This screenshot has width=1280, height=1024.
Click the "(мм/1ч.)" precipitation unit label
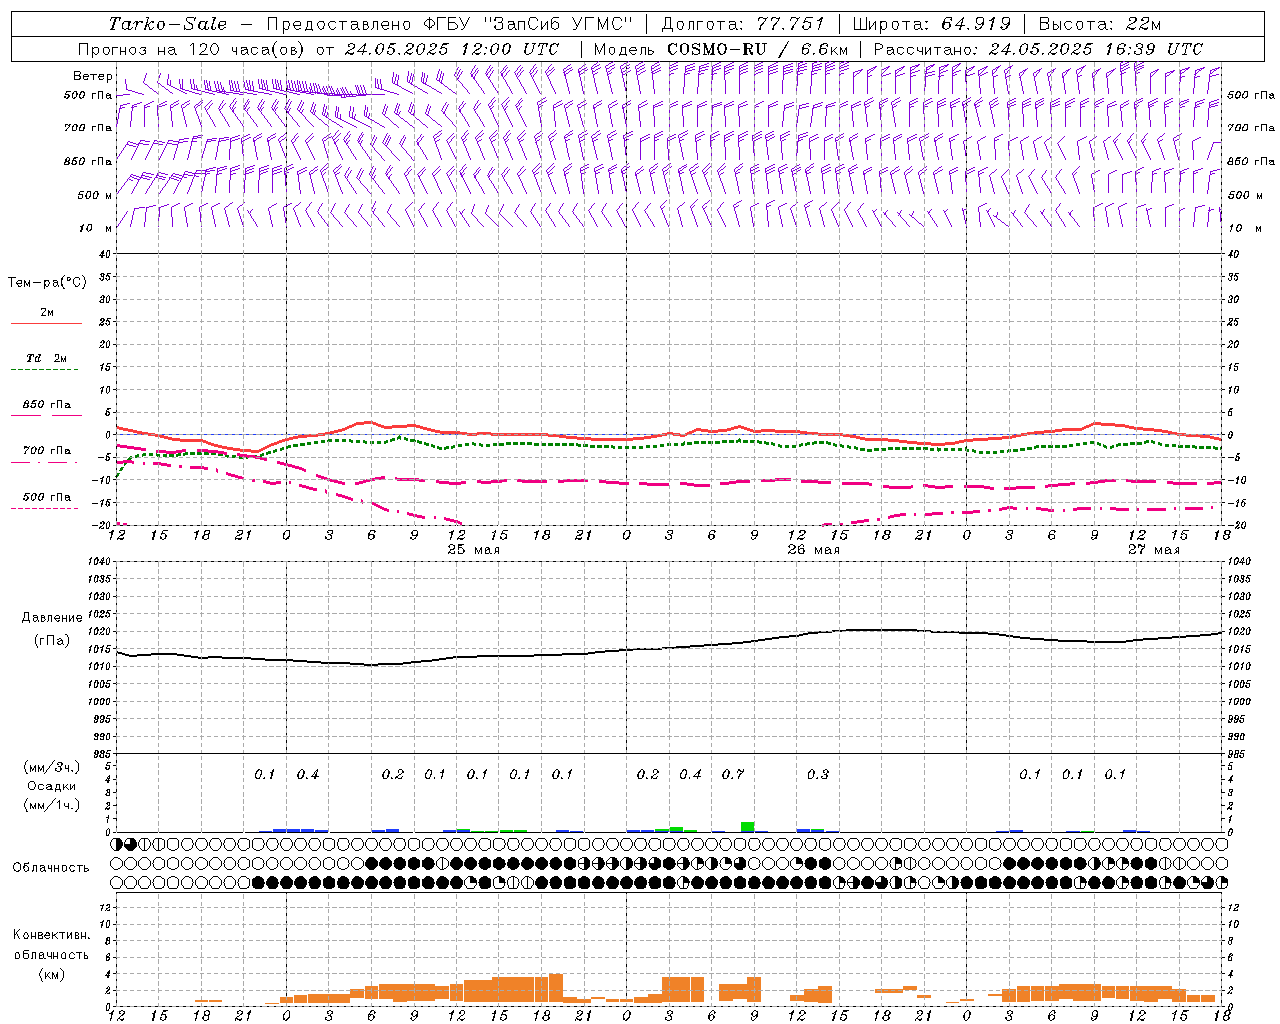tap(52, 806)
